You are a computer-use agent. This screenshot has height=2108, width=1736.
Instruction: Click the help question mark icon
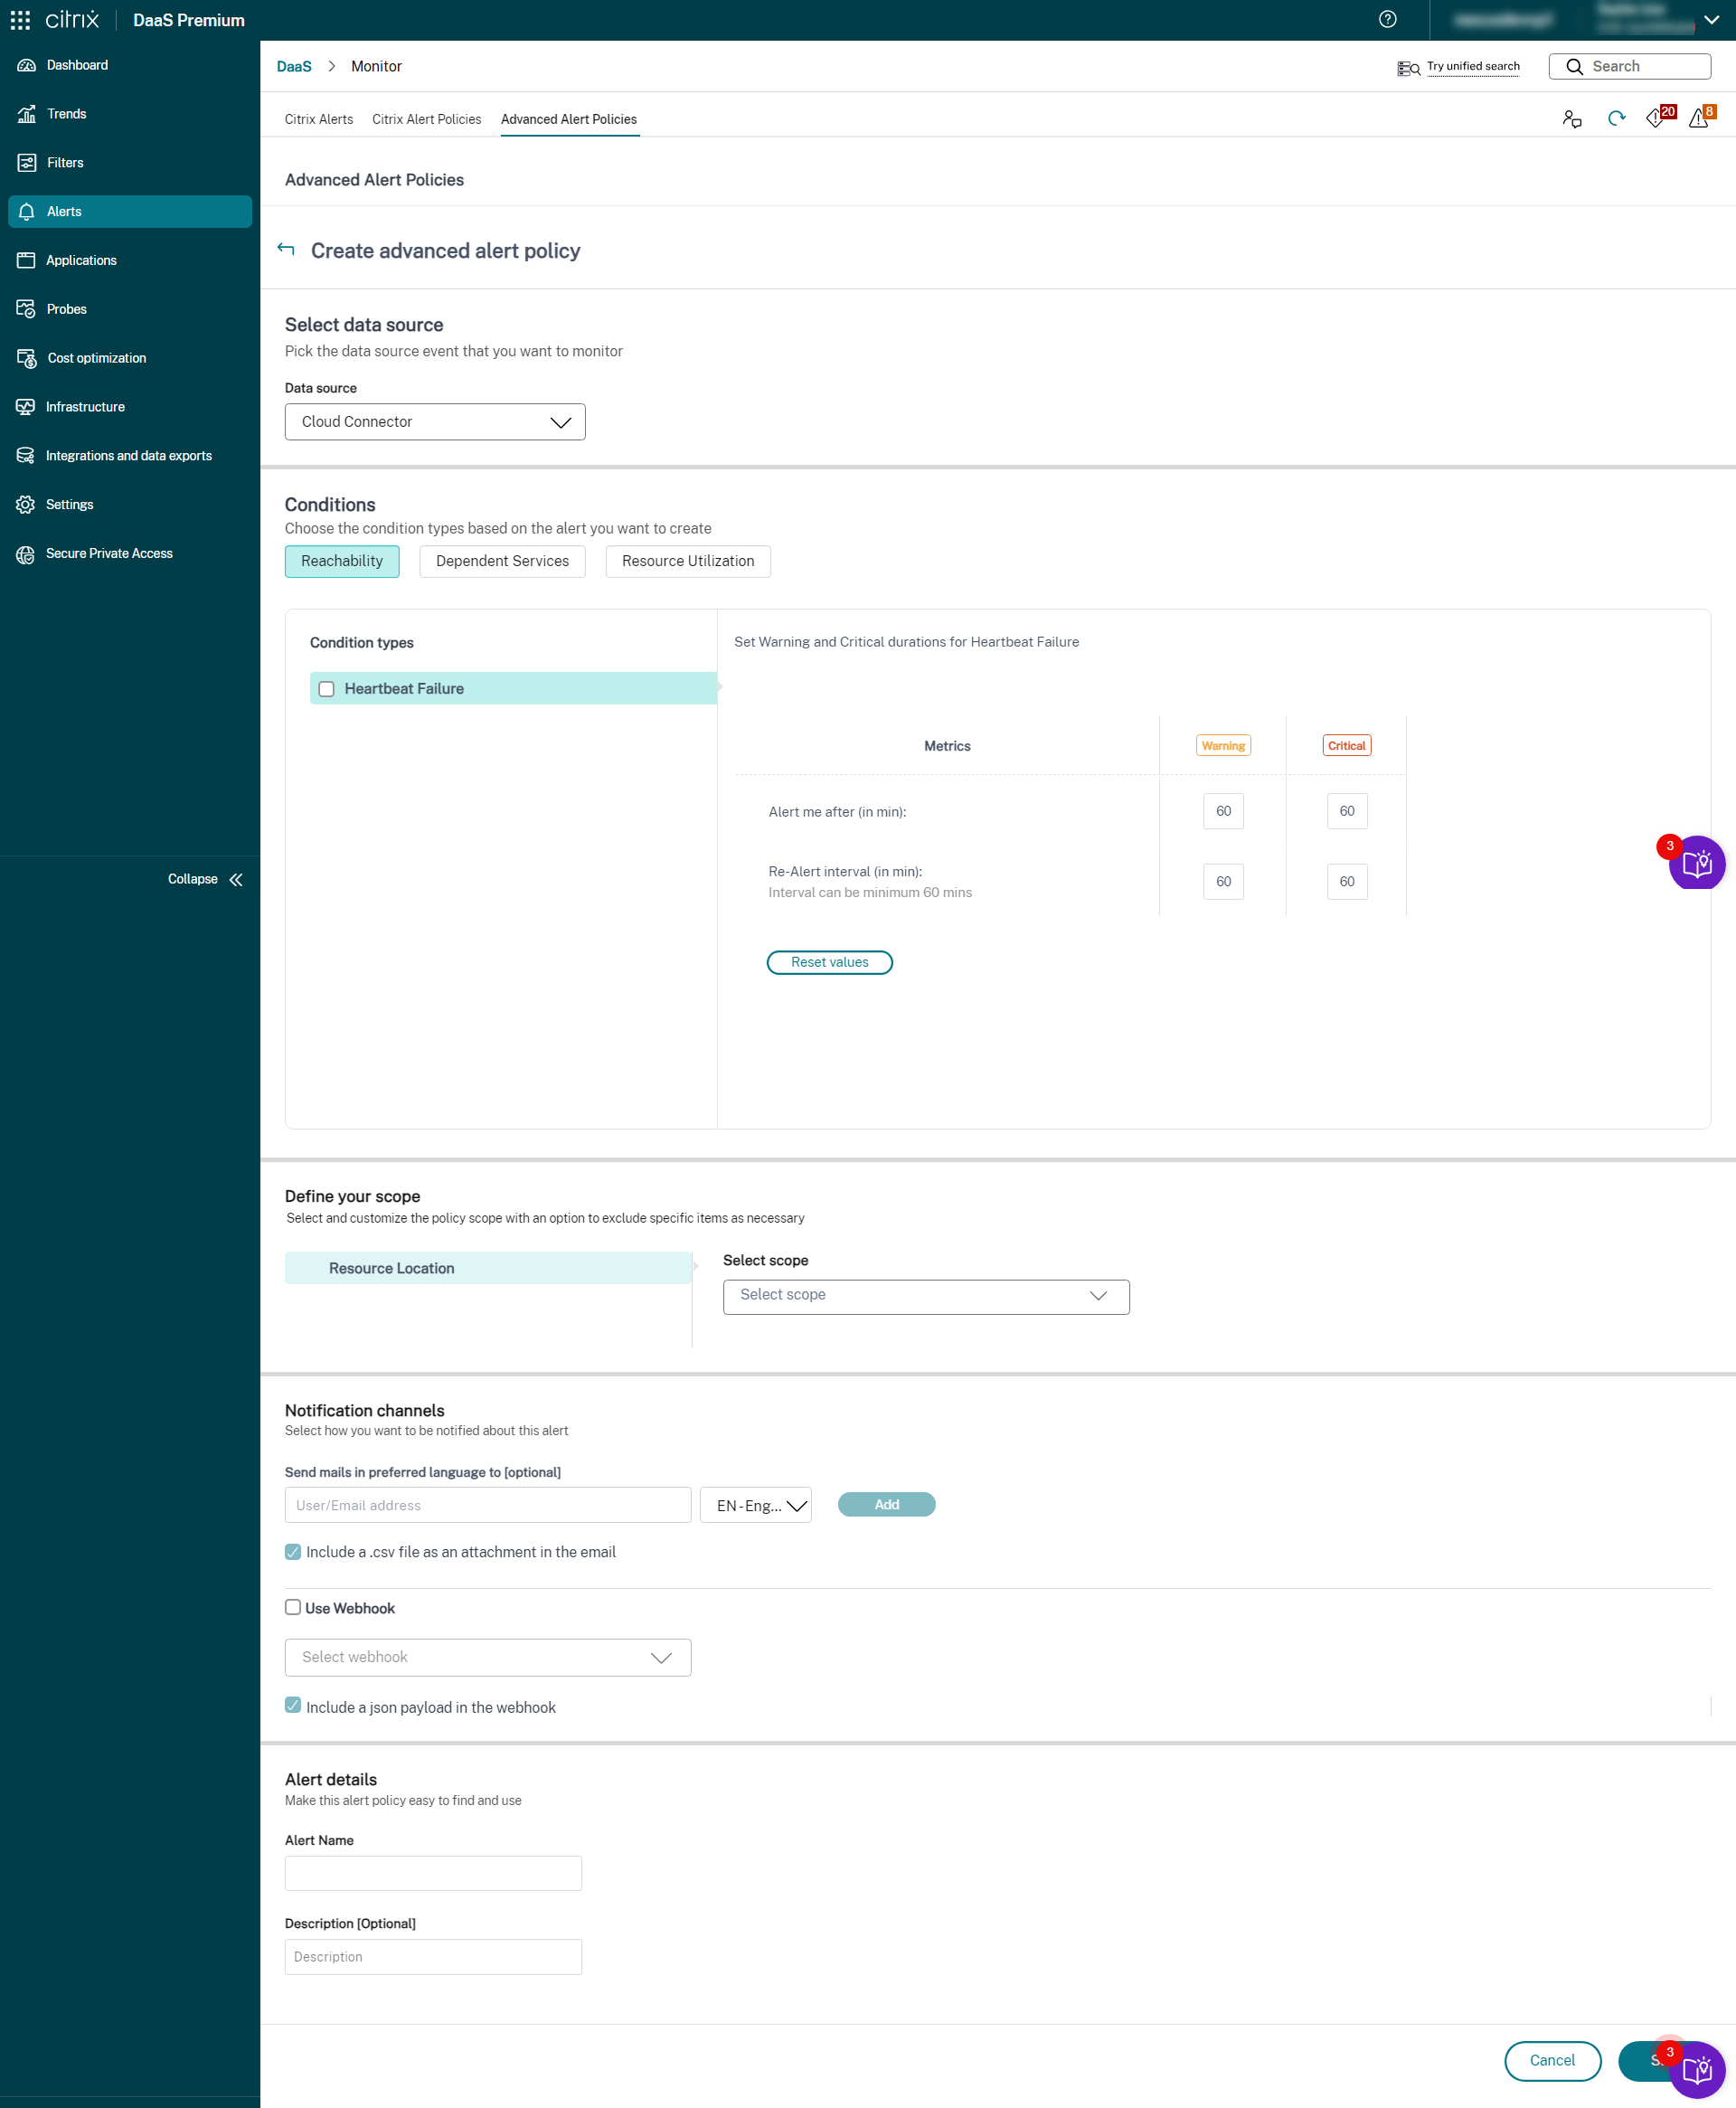(x=1387, y=20)
